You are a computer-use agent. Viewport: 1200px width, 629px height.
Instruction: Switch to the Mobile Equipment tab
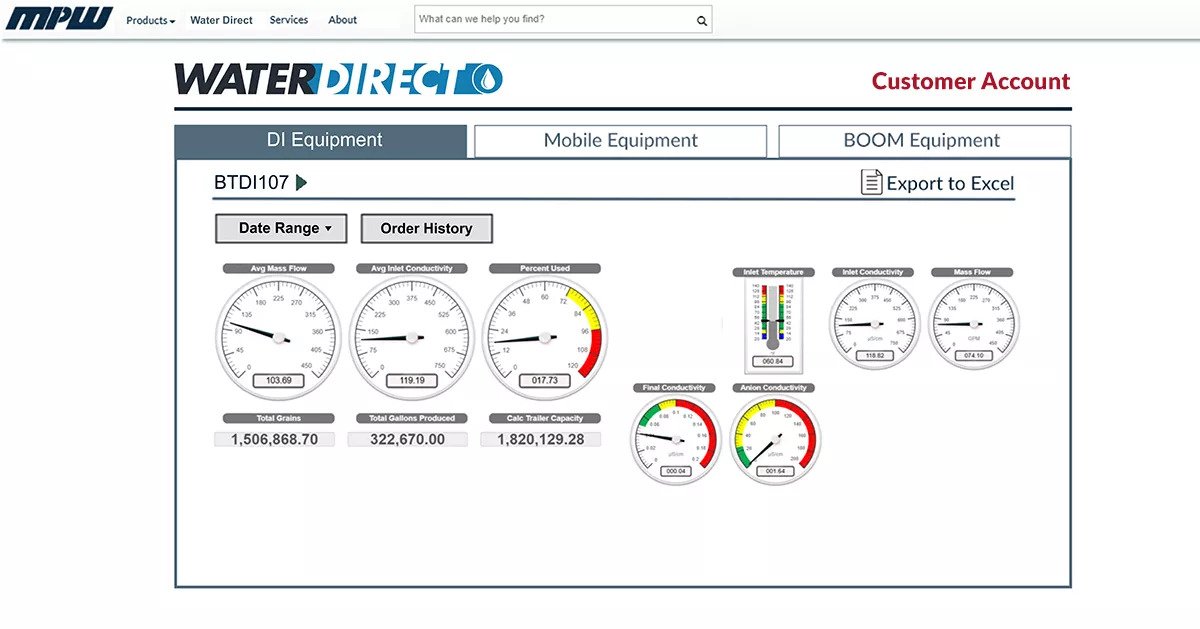pos(620,141)
